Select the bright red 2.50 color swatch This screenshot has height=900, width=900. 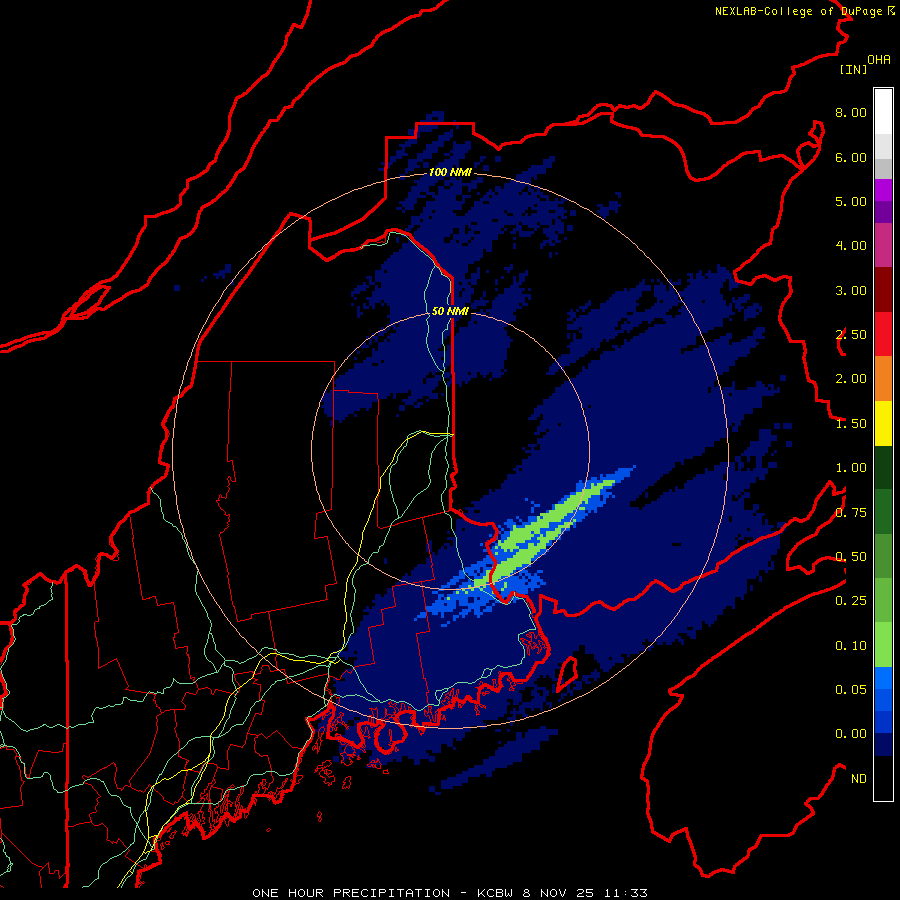pos(883,334)
